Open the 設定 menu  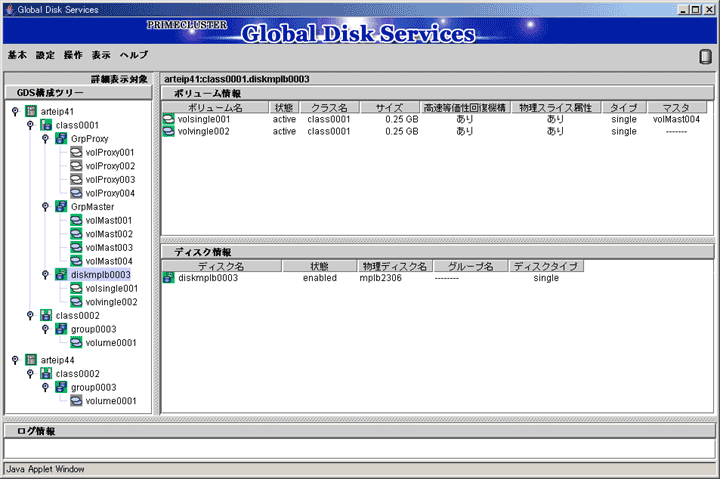click(x=45, y=55)
